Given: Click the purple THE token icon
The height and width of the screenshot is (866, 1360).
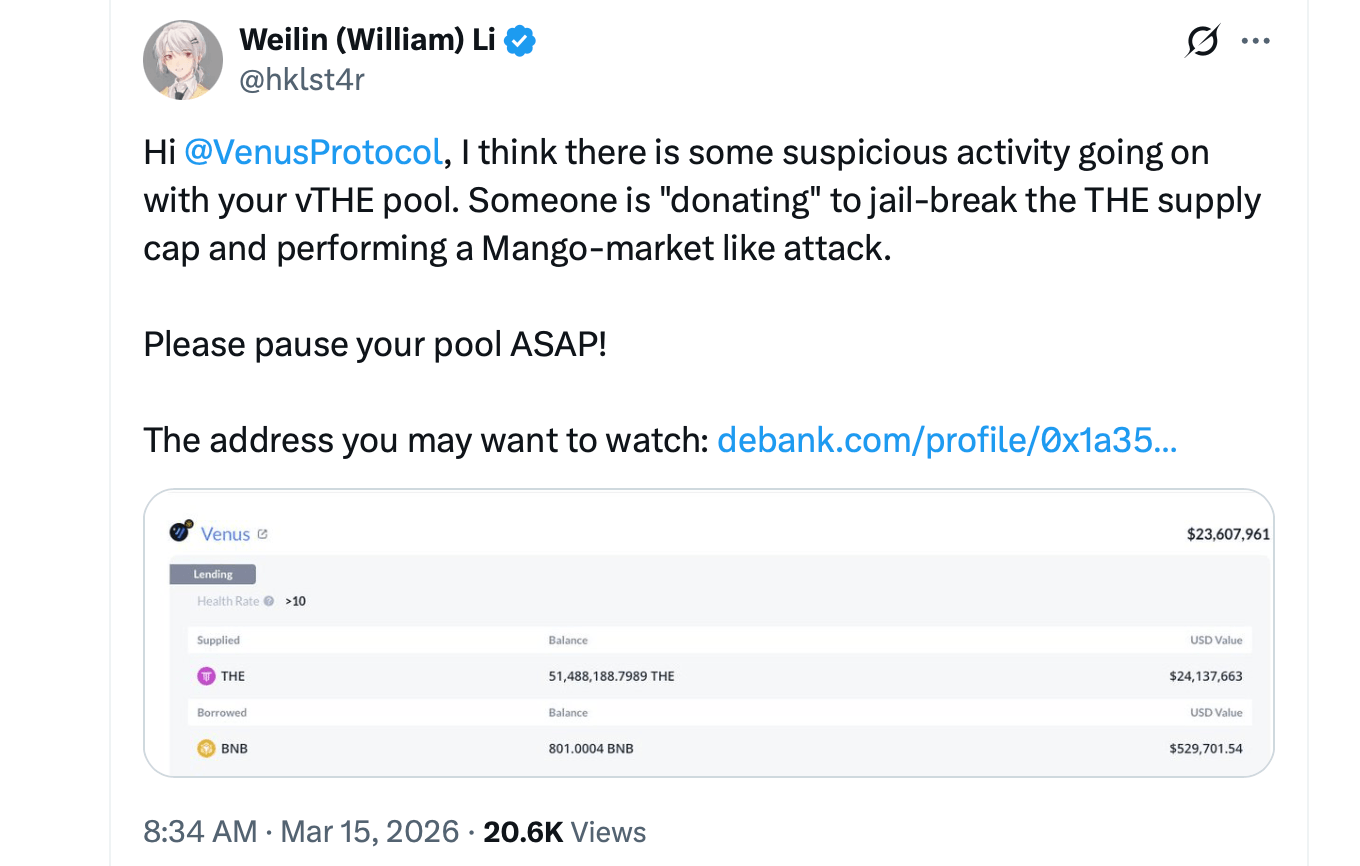Looking at the screenshot, I should (x=206, y=676).
